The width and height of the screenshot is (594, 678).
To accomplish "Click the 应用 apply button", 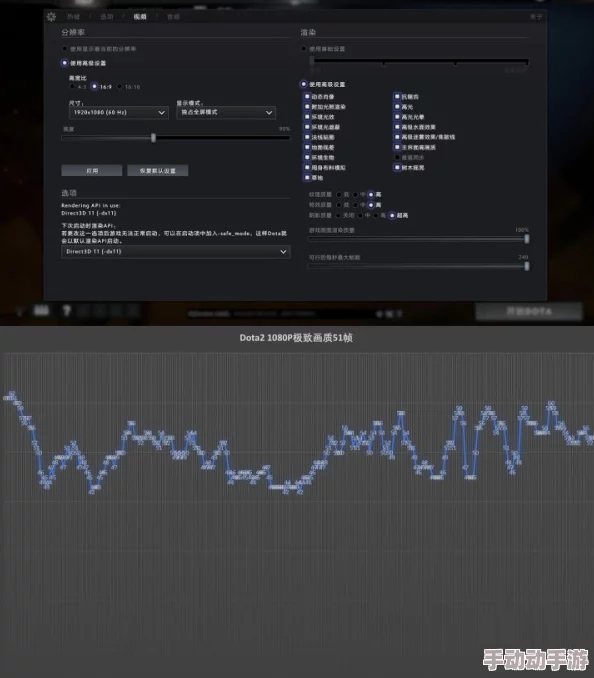I will (x=92, y=171).
